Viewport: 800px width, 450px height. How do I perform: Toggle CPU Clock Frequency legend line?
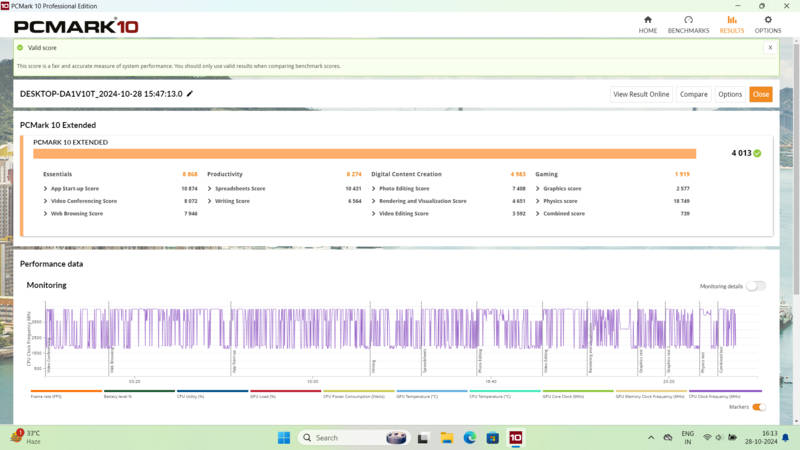725,393
